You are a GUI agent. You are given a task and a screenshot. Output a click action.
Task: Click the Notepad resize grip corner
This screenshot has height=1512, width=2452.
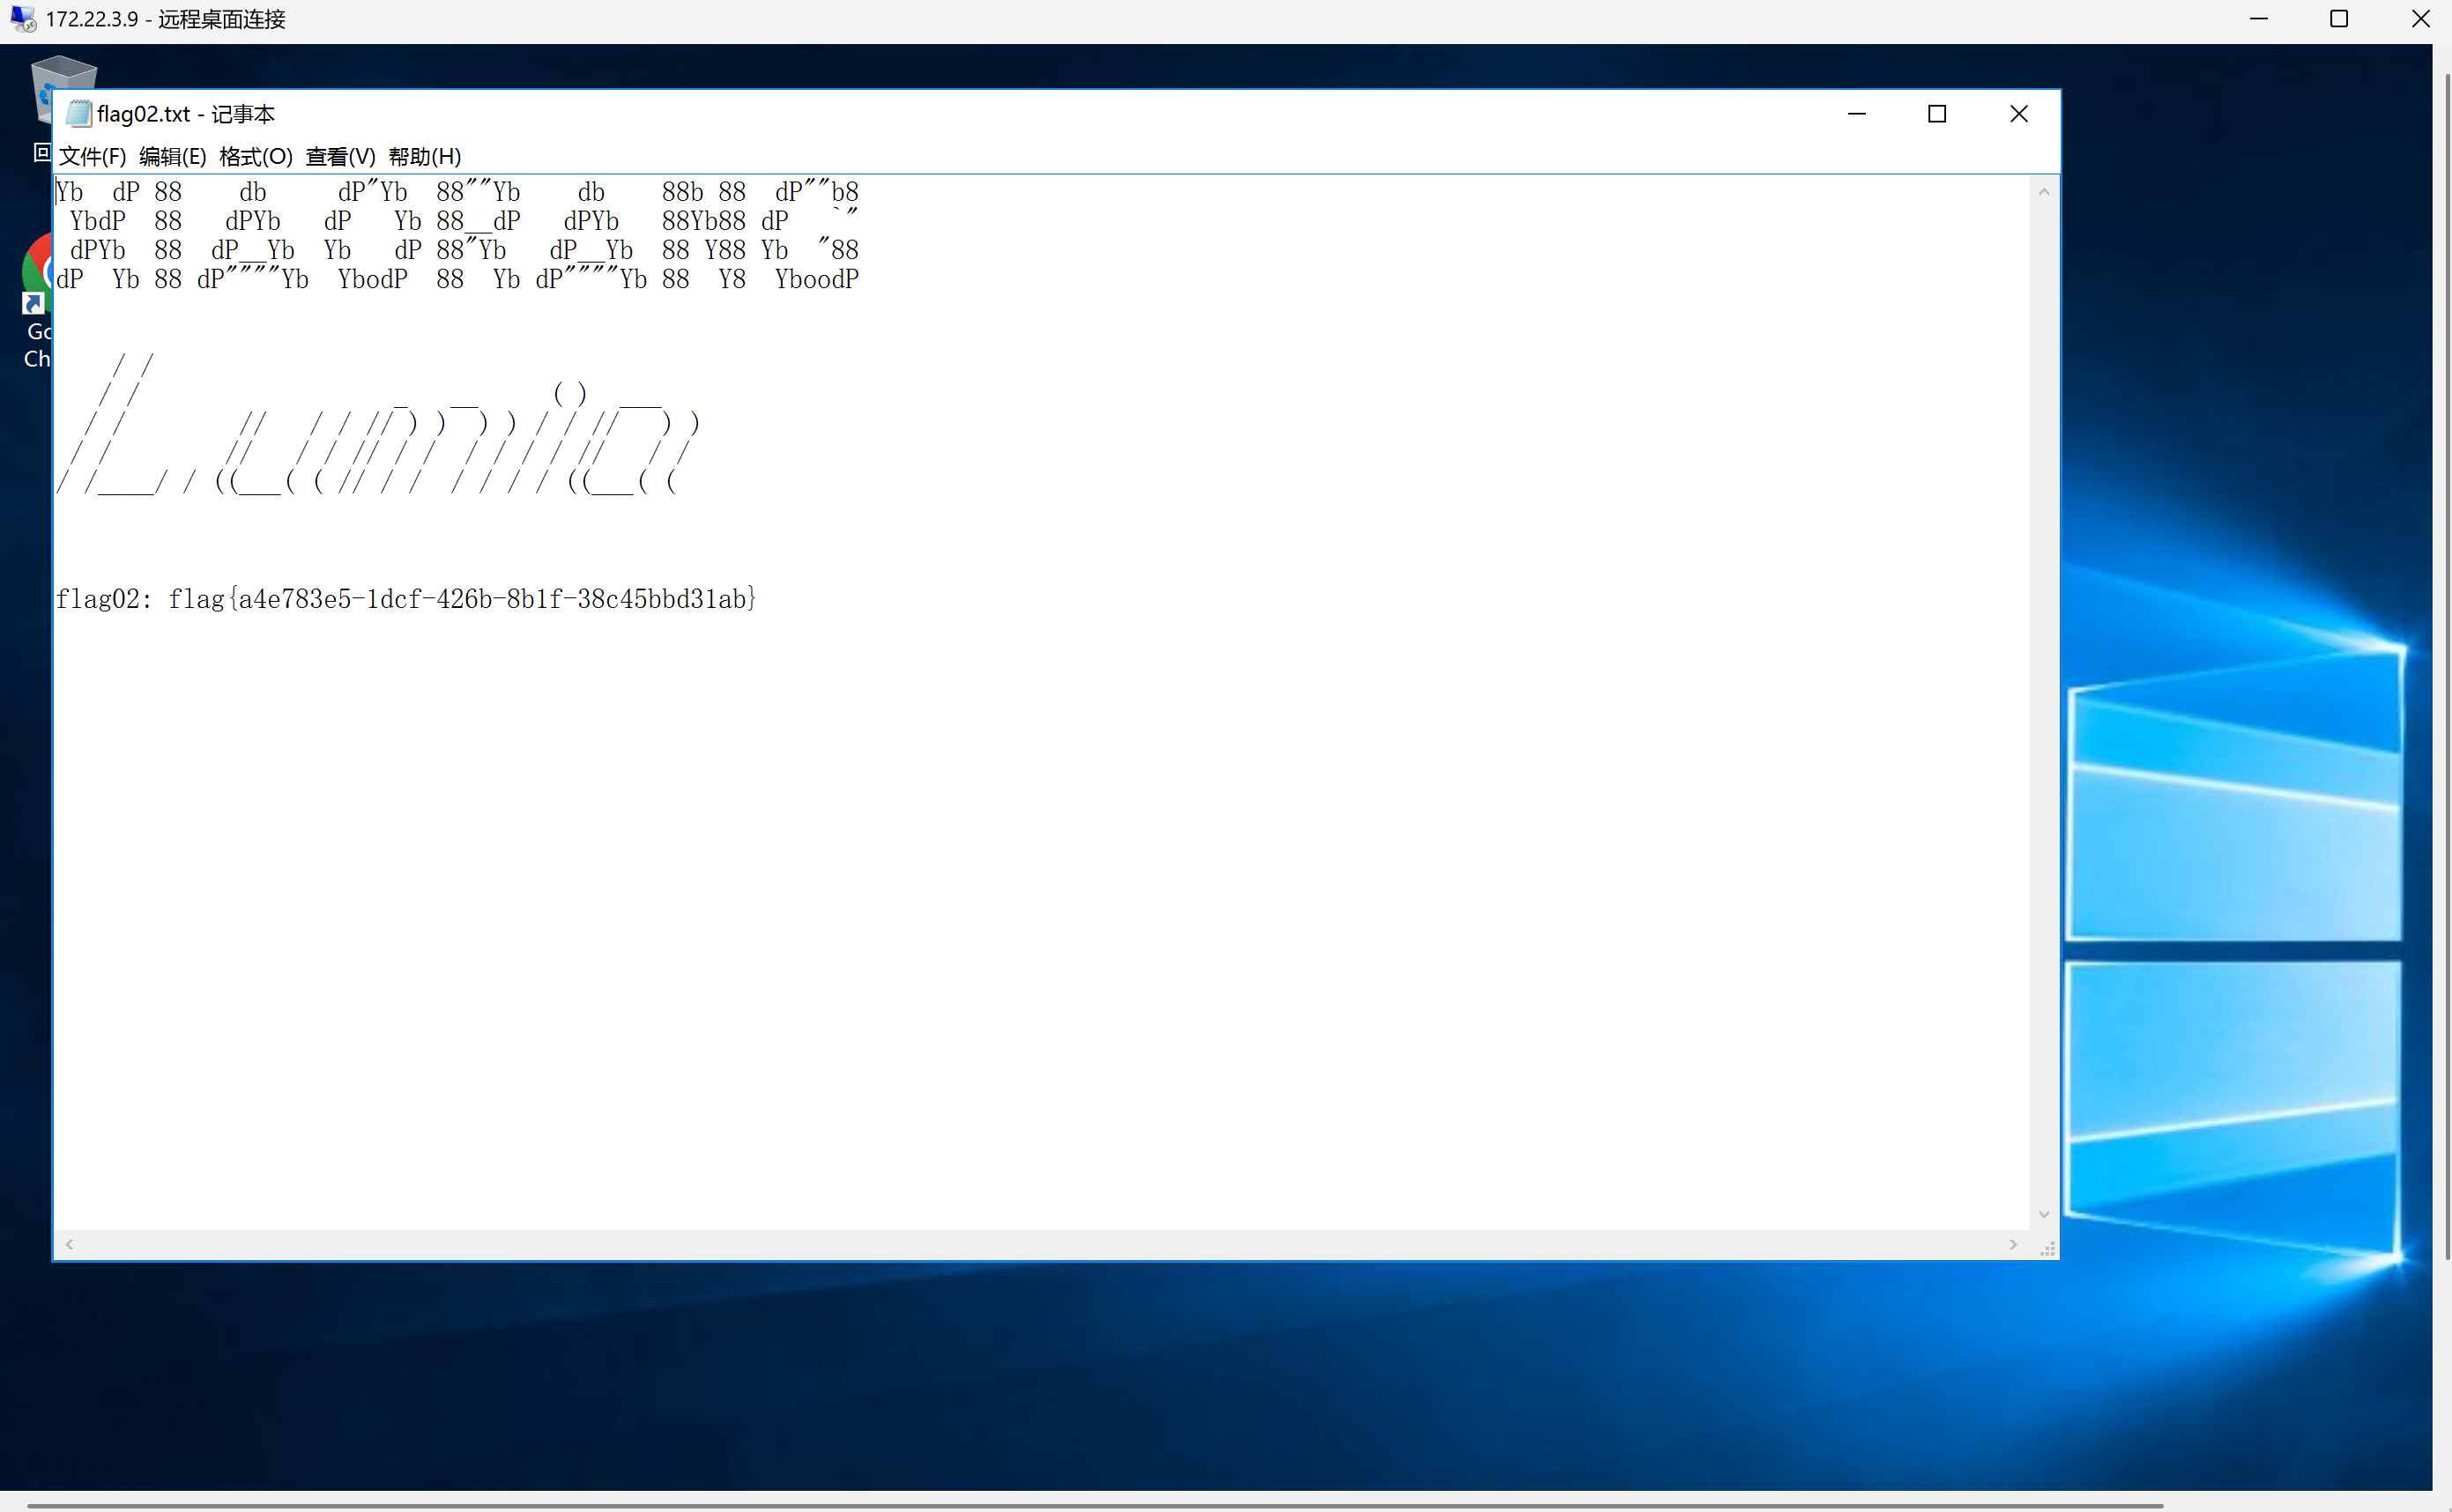2047,1248
